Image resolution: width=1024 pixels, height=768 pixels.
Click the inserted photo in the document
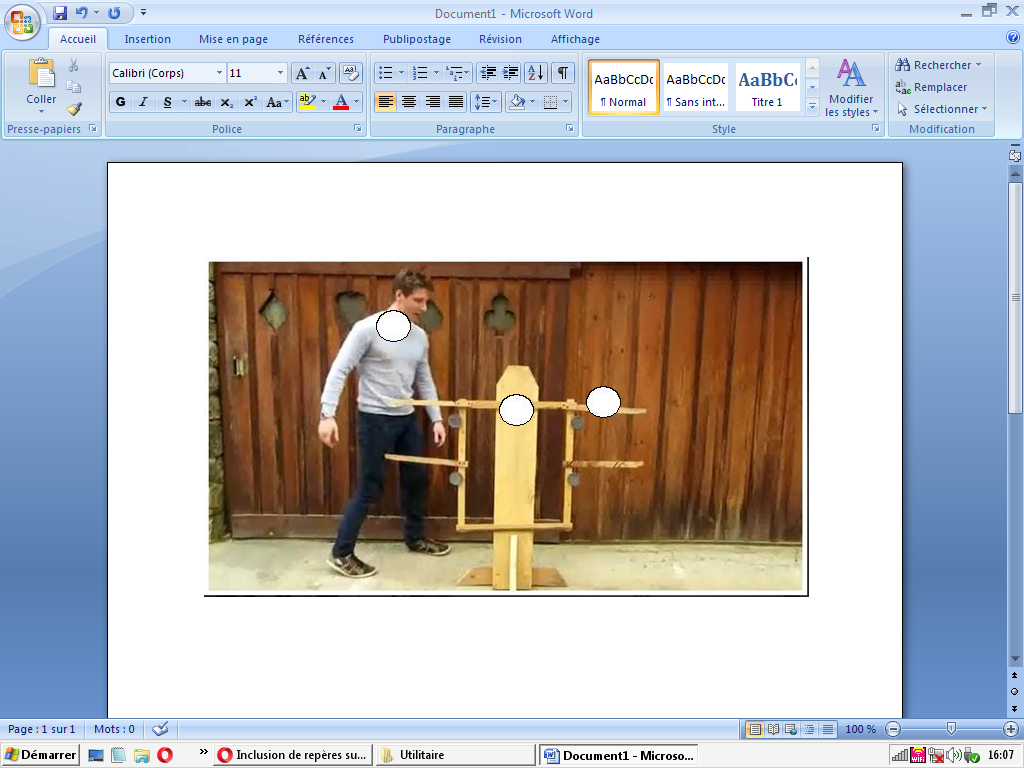[x=505, y=426]
